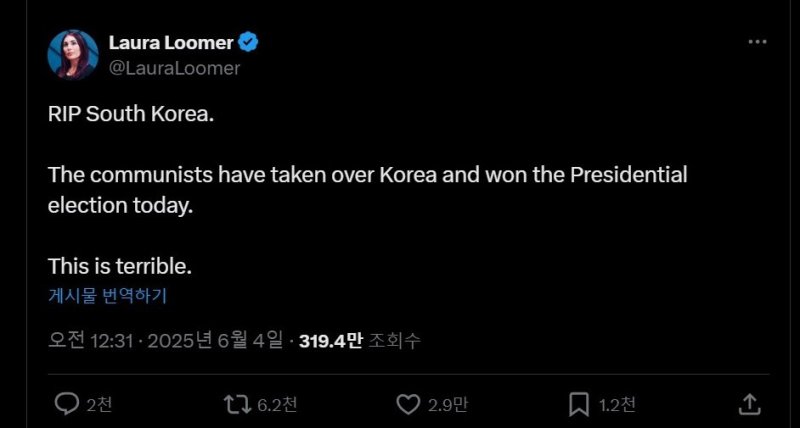
Task: Click the 오전 12:31 timestamp
Action: click(90, 341)
